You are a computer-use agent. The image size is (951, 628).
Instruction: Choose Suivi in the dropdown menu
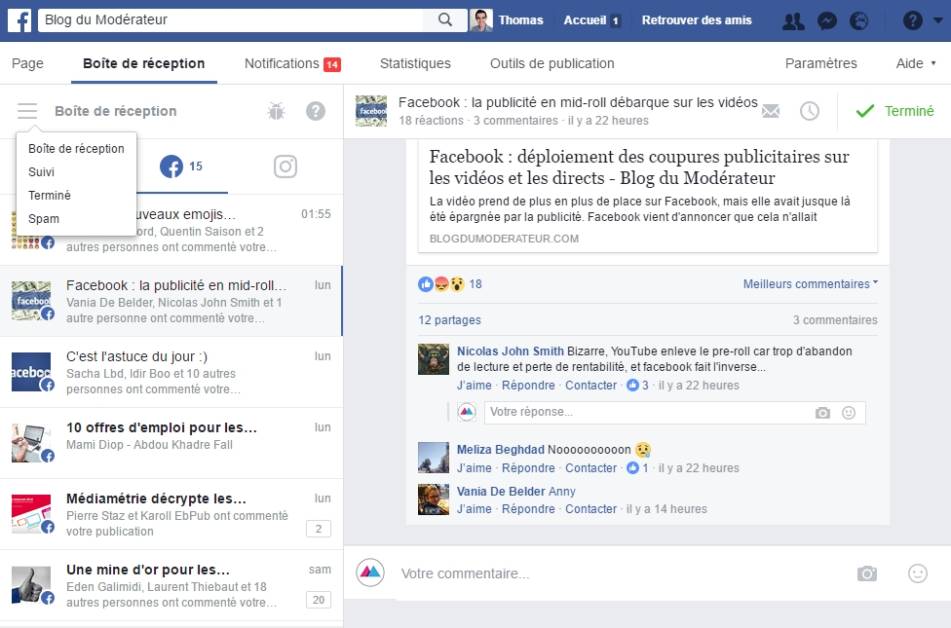(42, 172)
